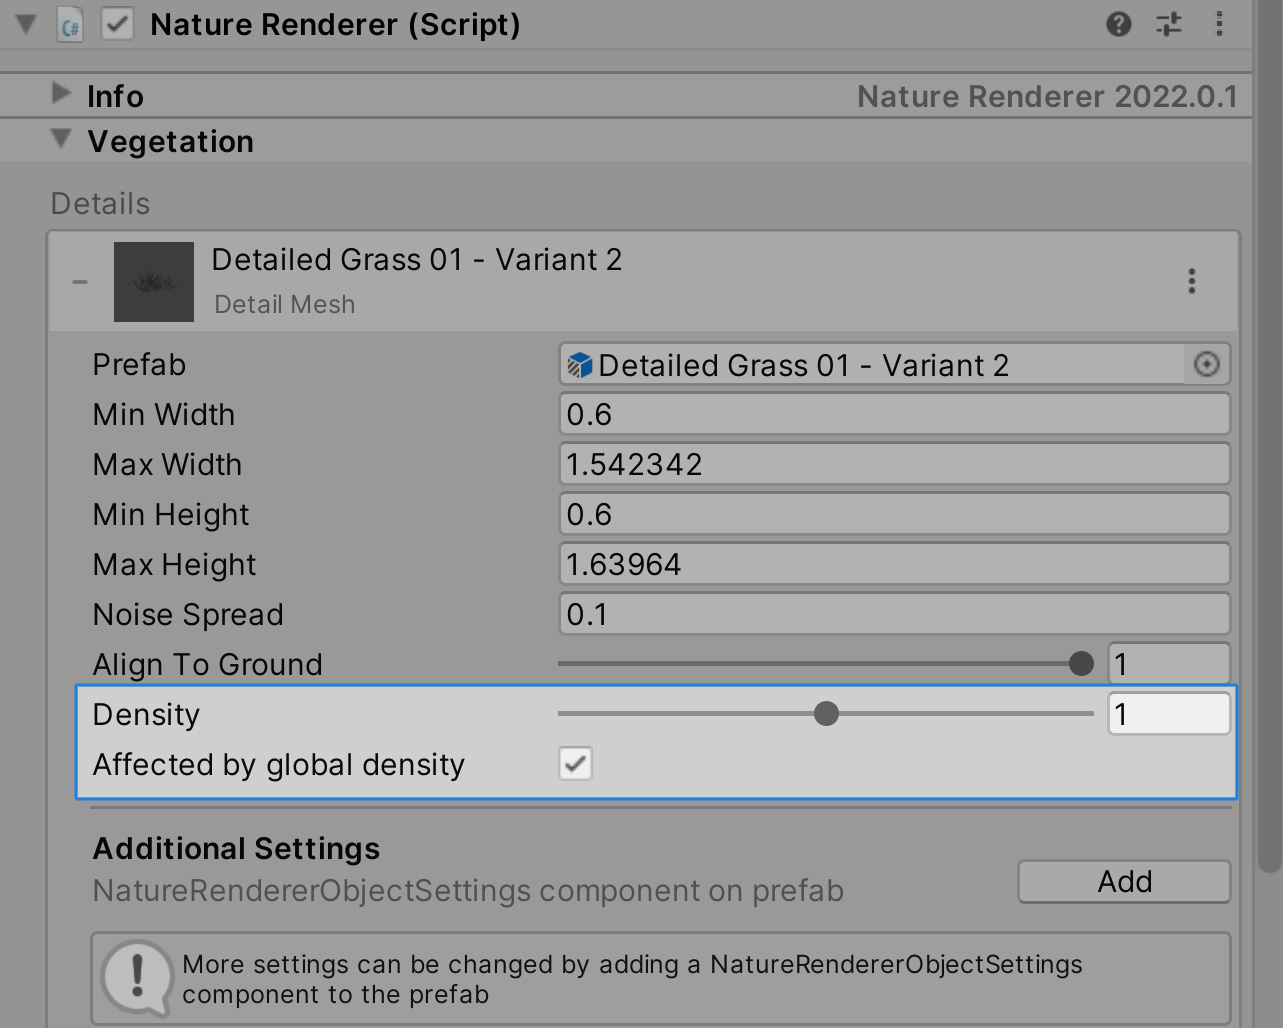Click the Add button under Additional Settings
This screenshot has width=1283, height=1028.
pos(1122,881)
